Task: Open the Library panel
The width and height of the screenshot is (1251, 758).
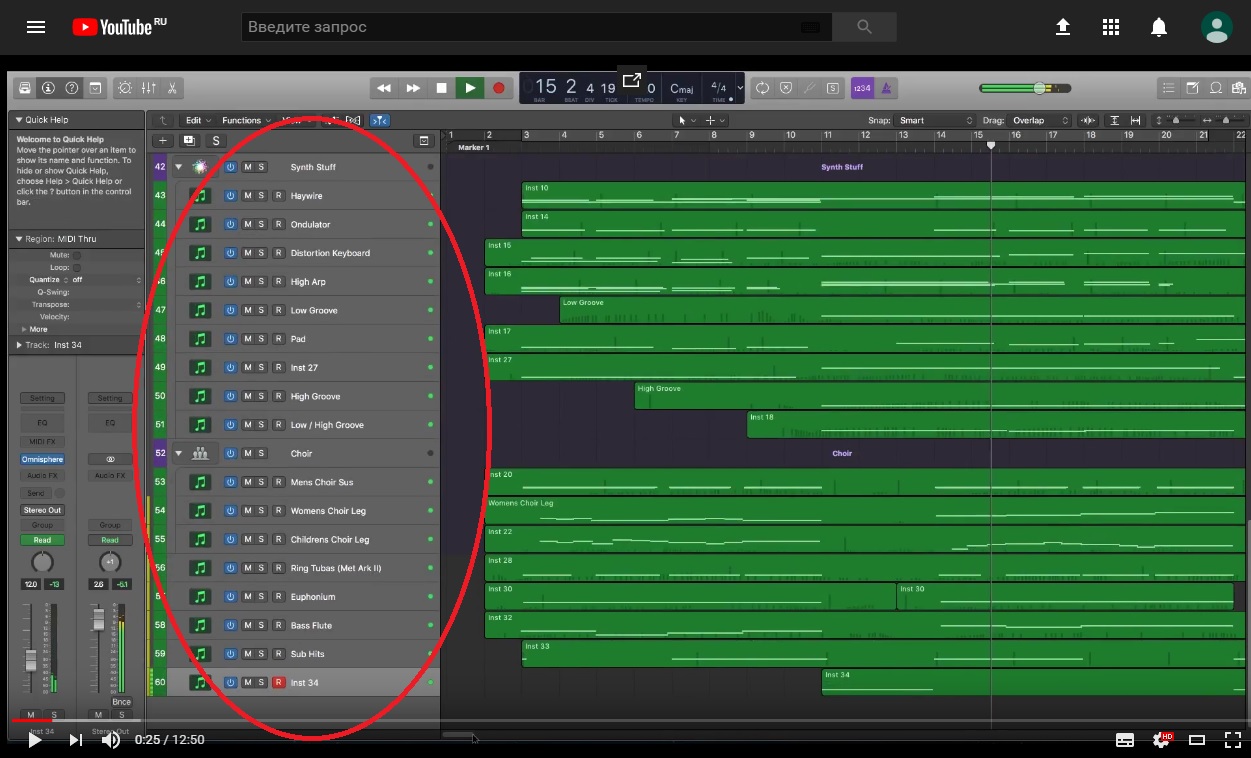Action: [24, 88]
